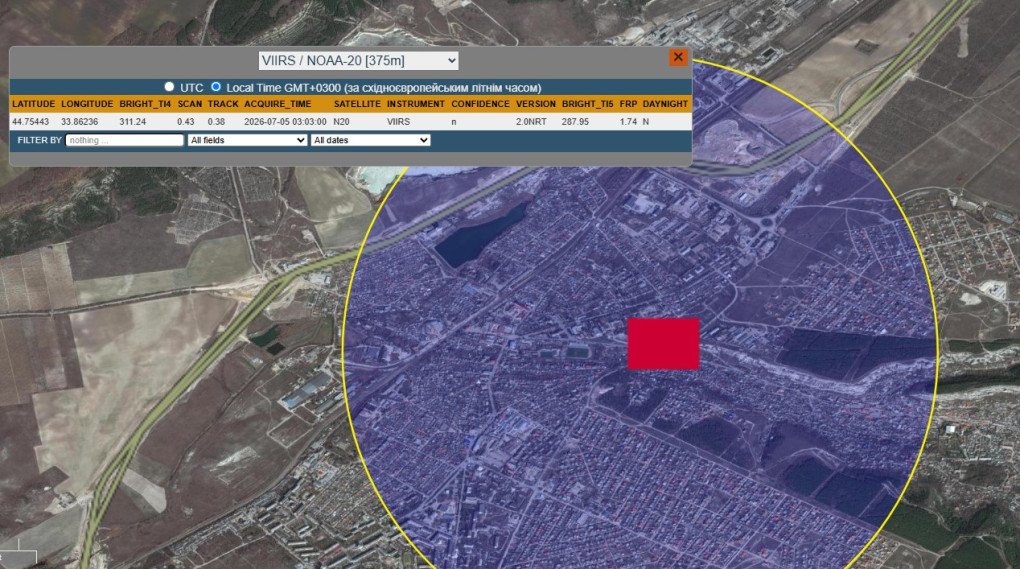Click the satellite value N20
This screenshot has height=569, width=1020.
342,122
